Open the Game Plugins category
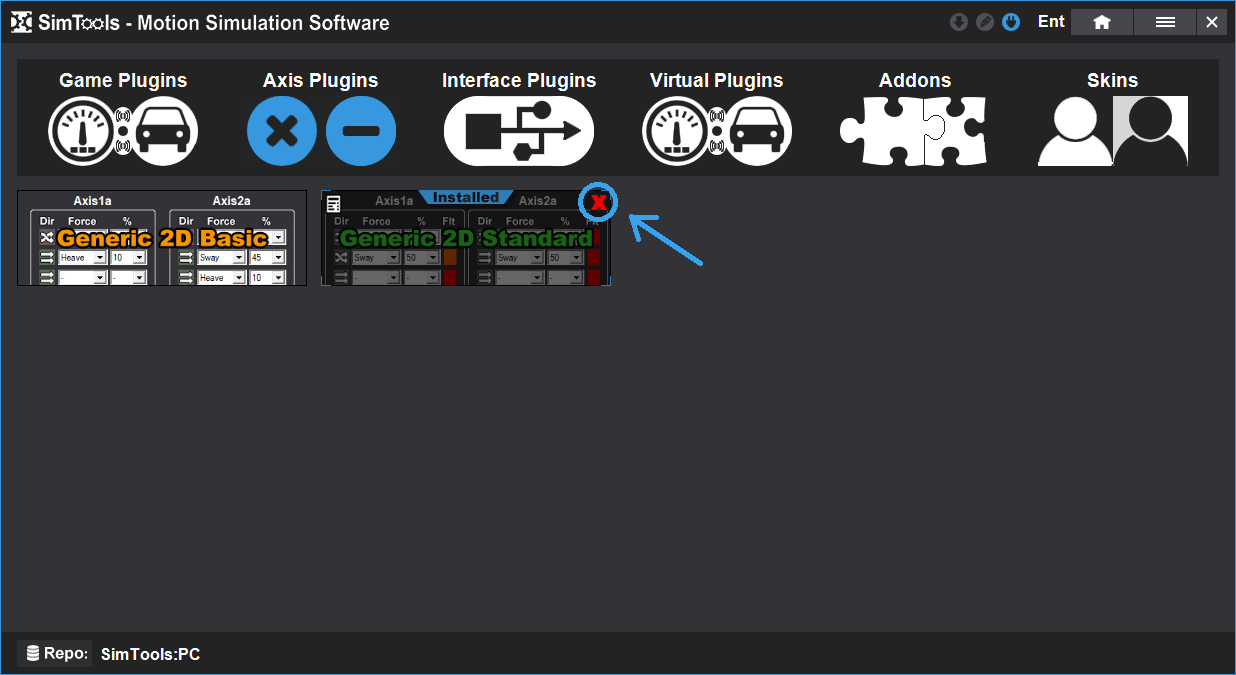 123,118
